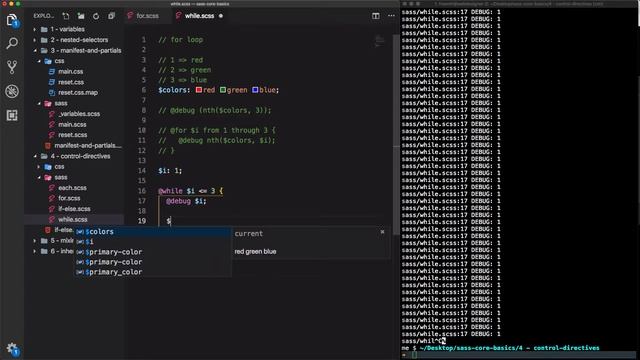Open main.scss in the Explorer
The height and width of the screenshot is (360, 640).
73,124
